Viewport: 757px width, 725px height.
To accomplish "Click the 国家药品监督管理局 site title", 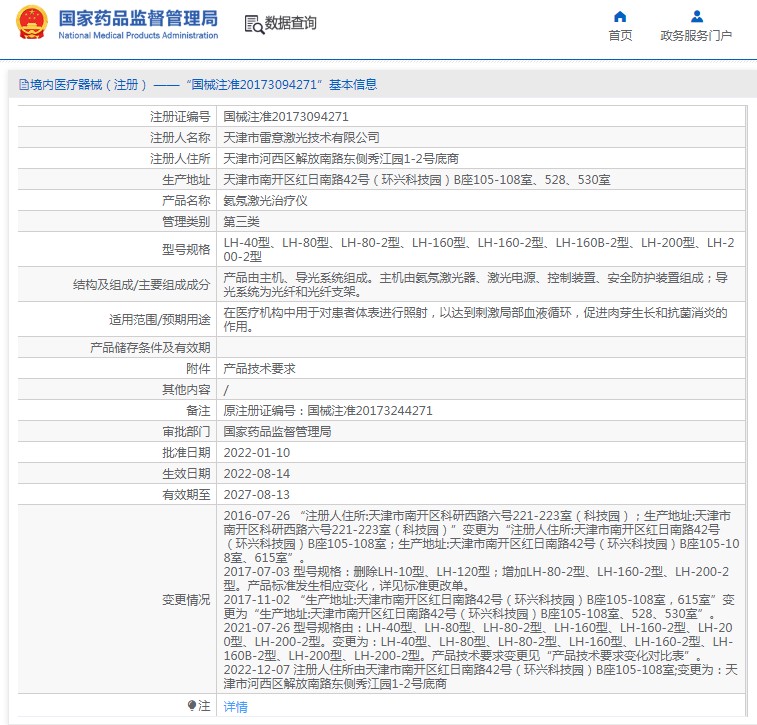I will click(138, 18).
